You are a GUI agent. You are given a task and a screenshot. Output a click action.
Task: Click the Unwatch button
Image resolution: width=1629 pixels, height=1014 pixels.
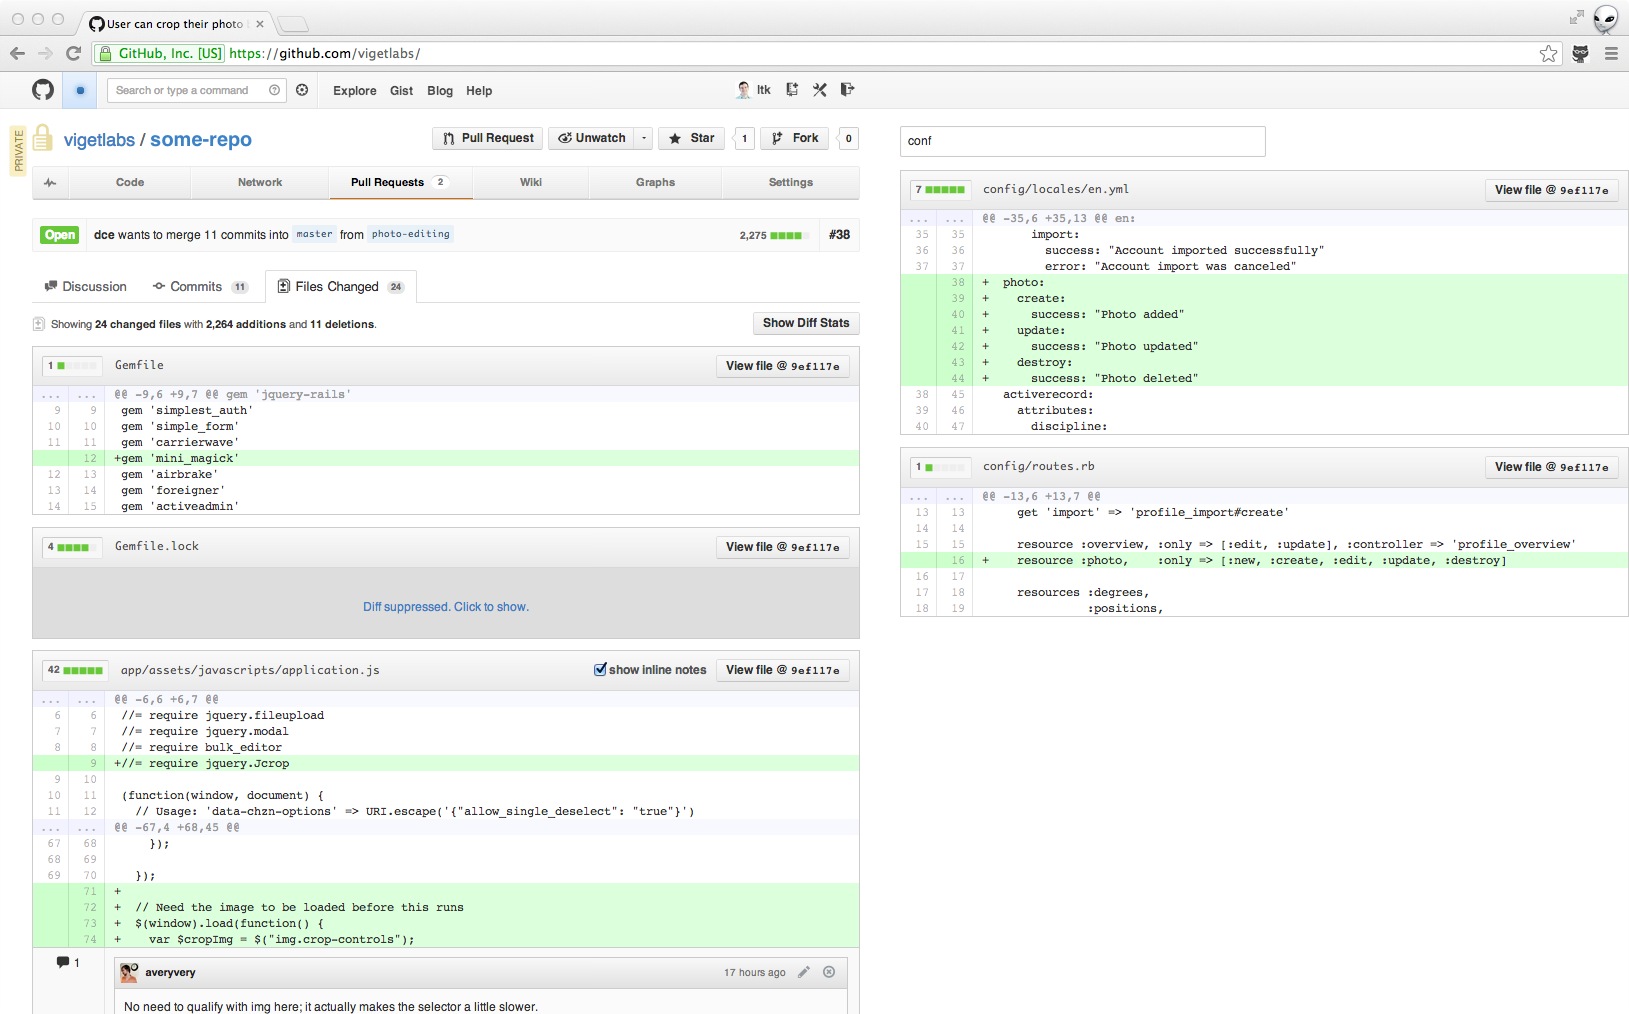(592, 138)
